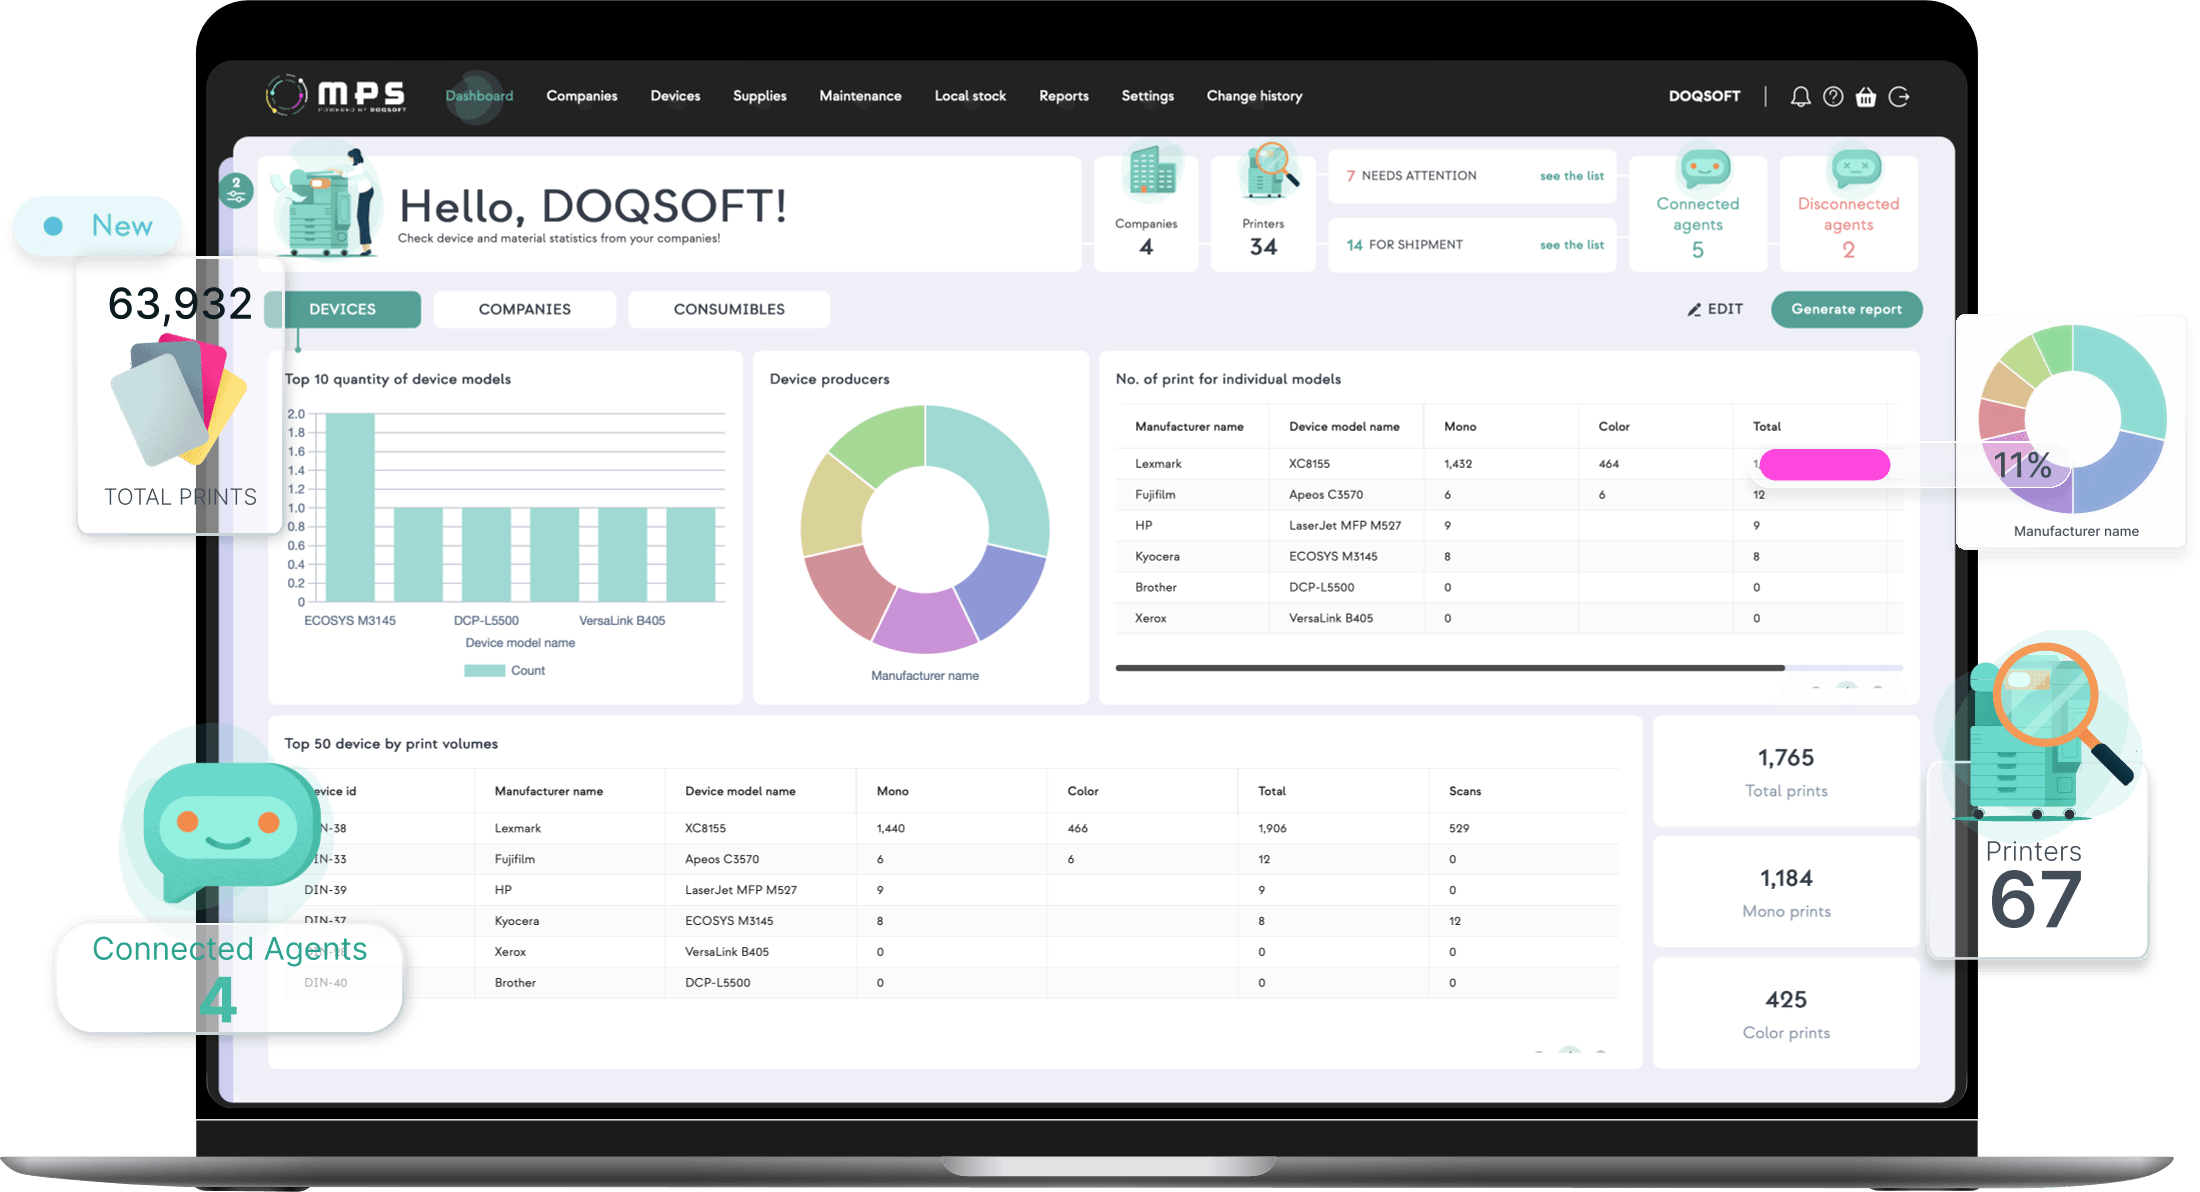2200x1192 pixels.
Task: Open the Change history menu item
Action: pyautogui.click(x=1254, y=96)
